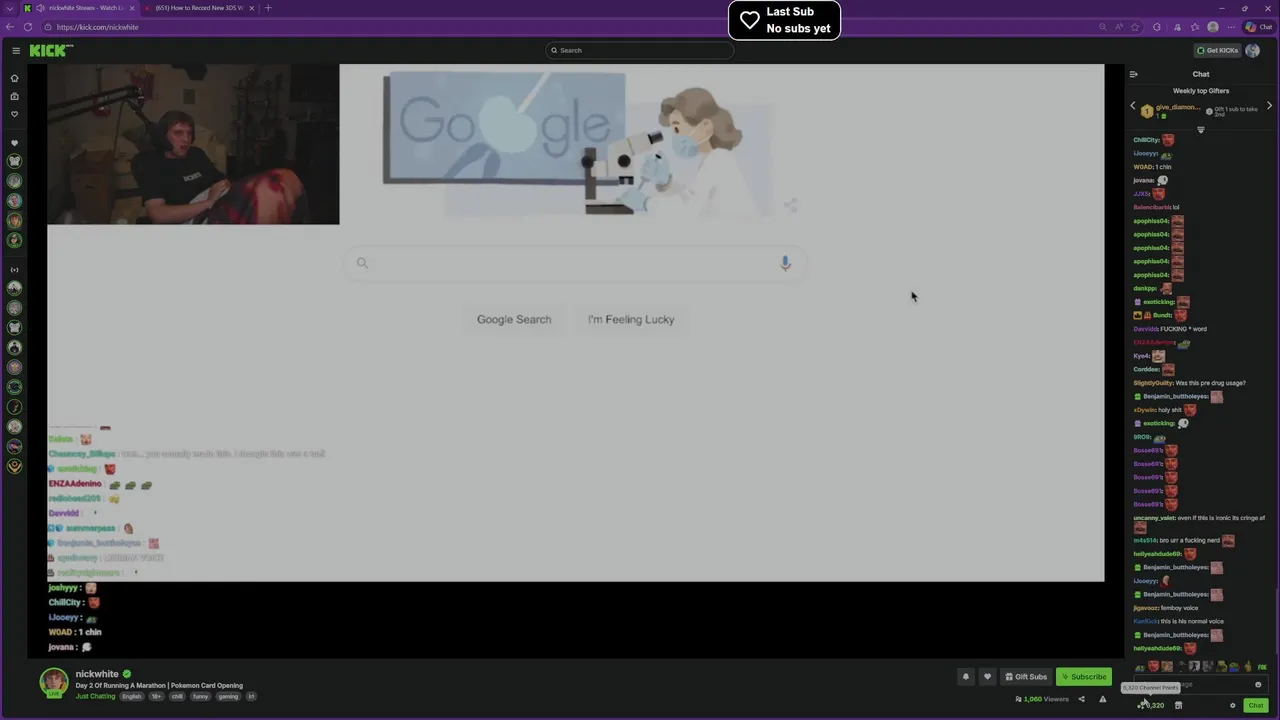This screenshot has width=1280, height=720.
Task: Open the channel points shop icon
Action: pyautogui.click(x=1178, y=705)
